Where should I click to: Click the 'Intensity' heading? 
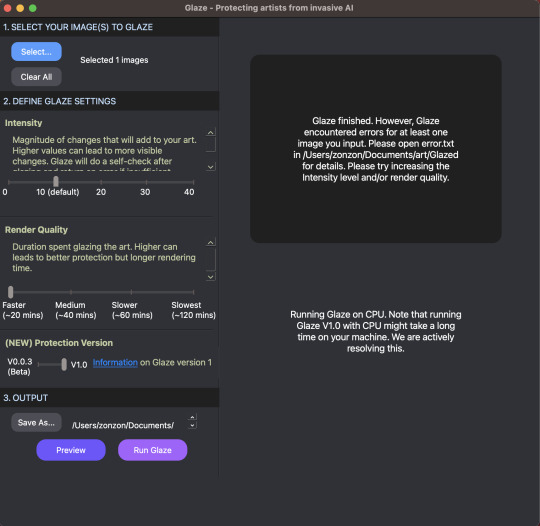[x=23, y=123]
